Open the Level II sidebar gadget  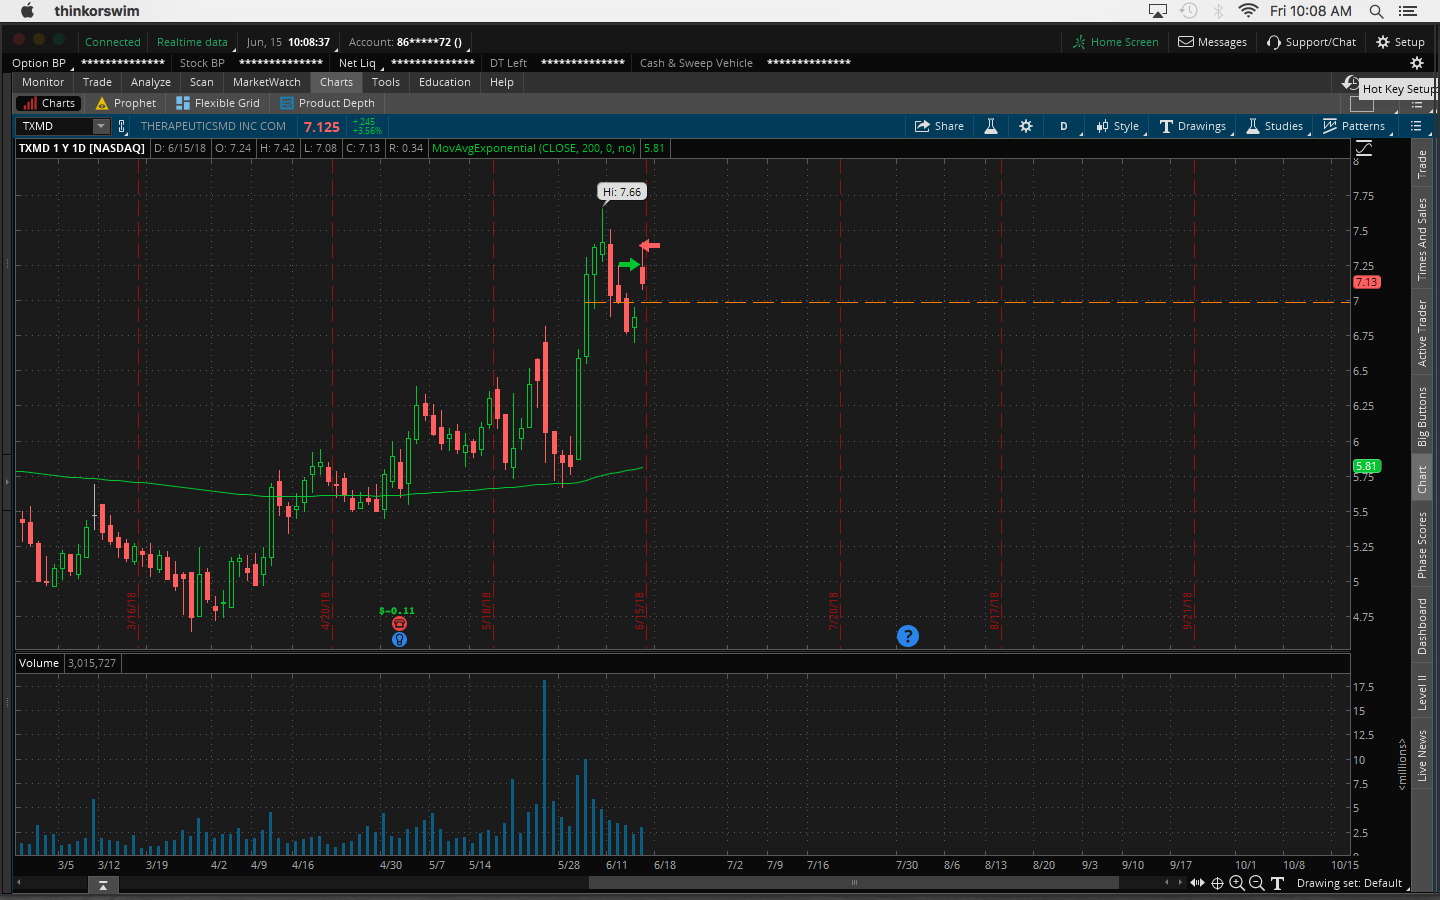pyautogui.click(x=1422, y=692)
